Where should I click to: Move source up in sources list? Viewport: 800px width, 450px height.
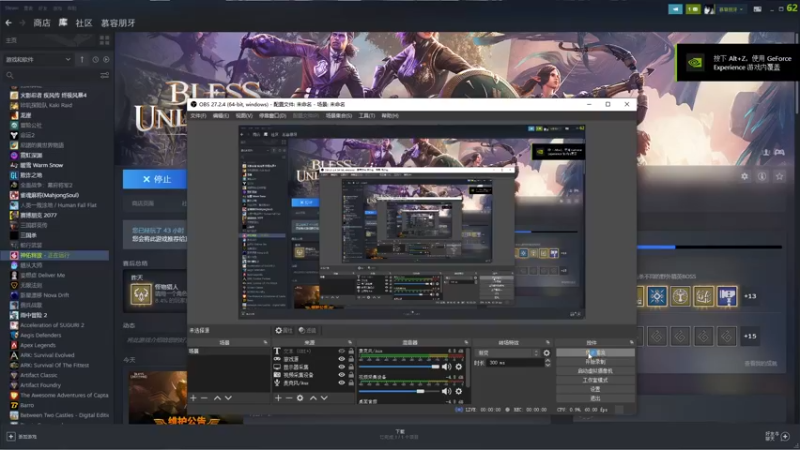click(x=313, y=398)
